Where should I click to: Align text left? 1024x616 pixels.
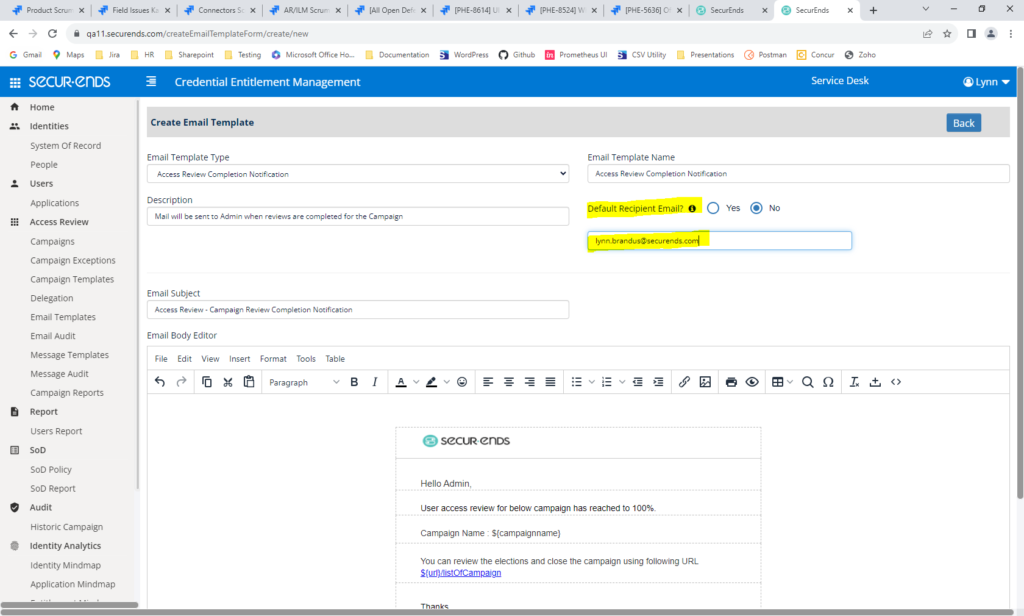pos(488,382)
